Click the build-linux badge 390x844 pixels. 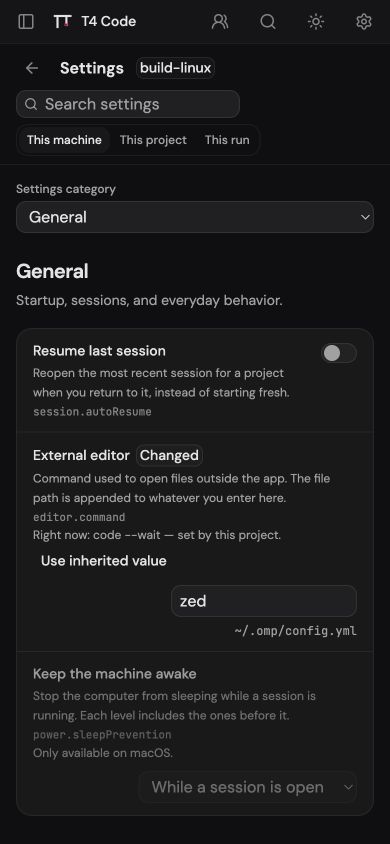[x=175, y=68]
